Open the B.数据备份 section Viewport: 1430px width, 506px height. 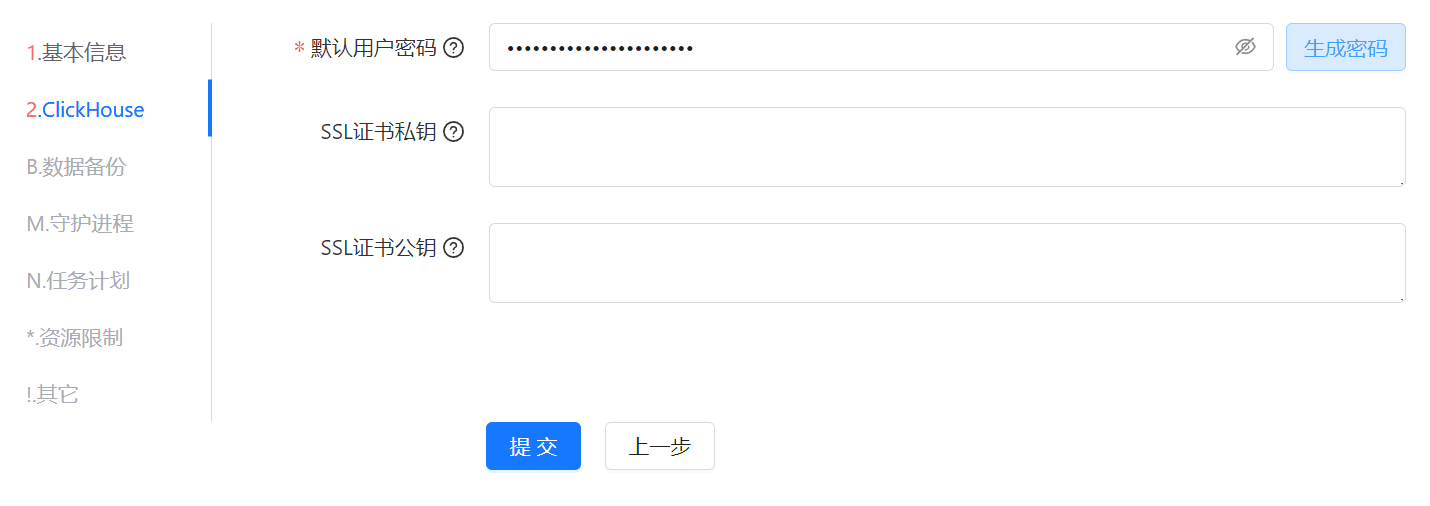[77, 166]
